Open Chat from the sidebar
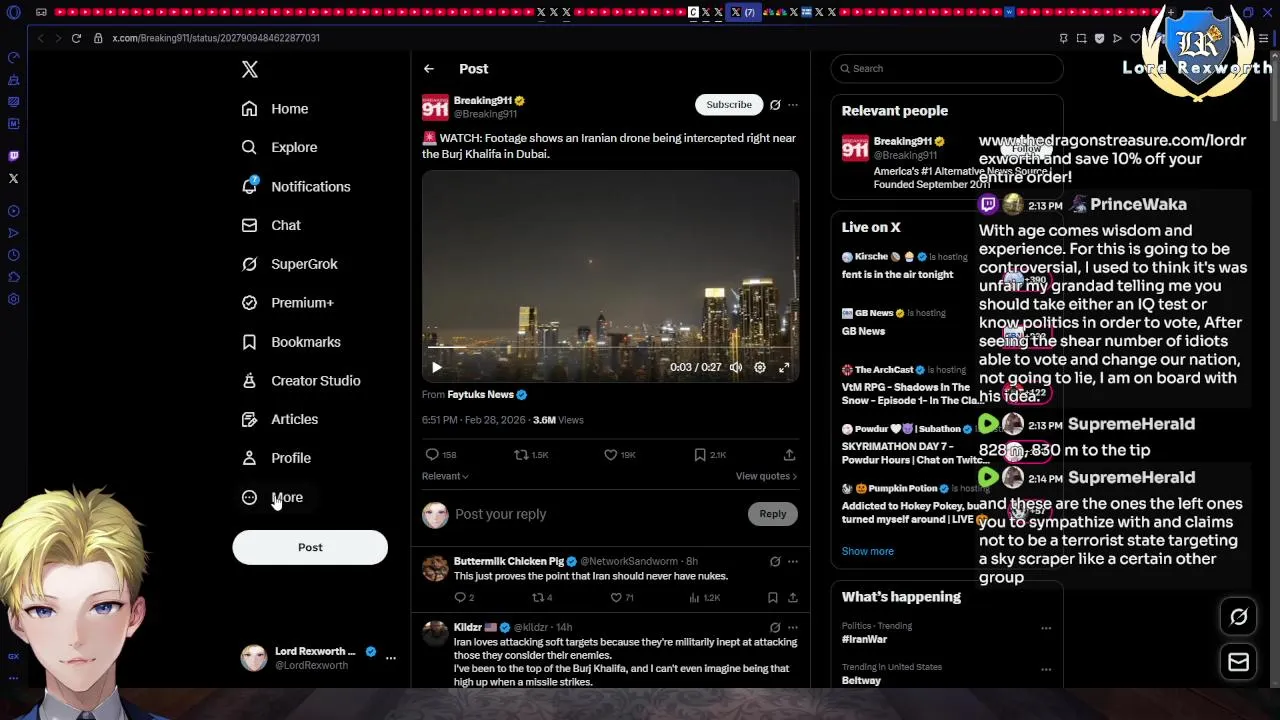This screenshot has height=720, width=1280. coord(271,226)
